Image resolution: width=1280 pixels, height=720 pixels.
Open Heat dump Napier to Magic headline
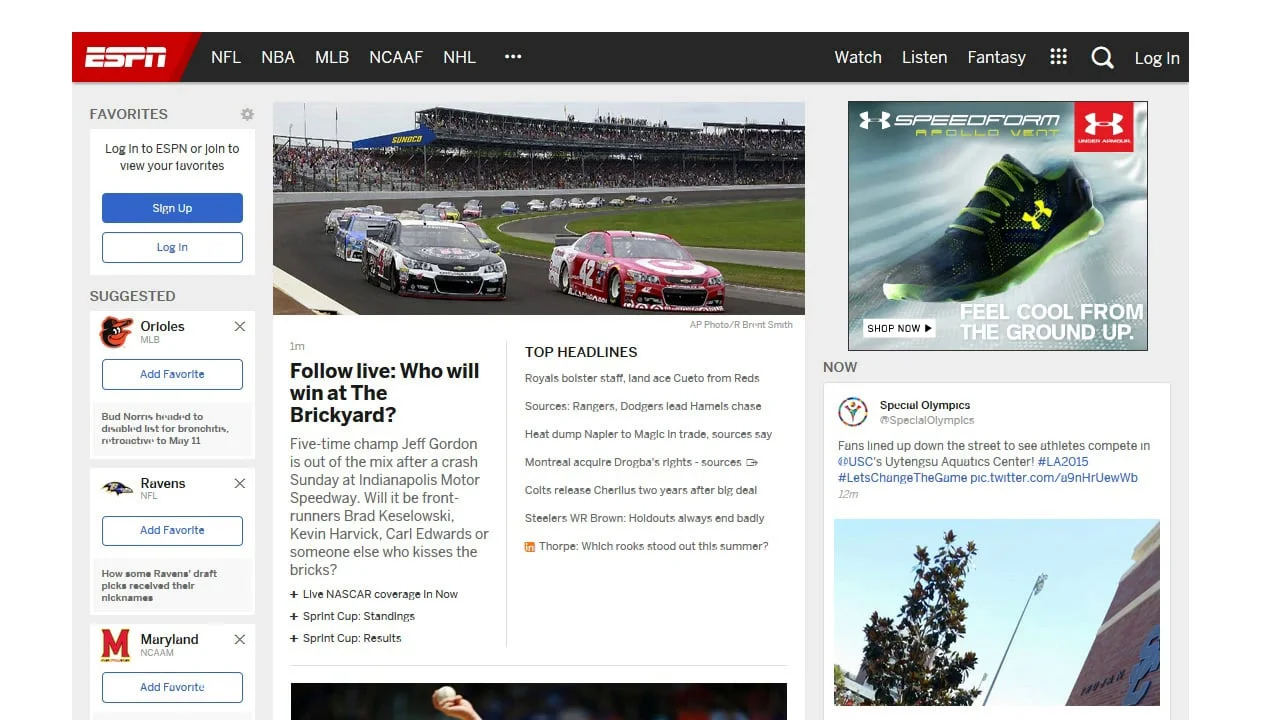(648, 434)
